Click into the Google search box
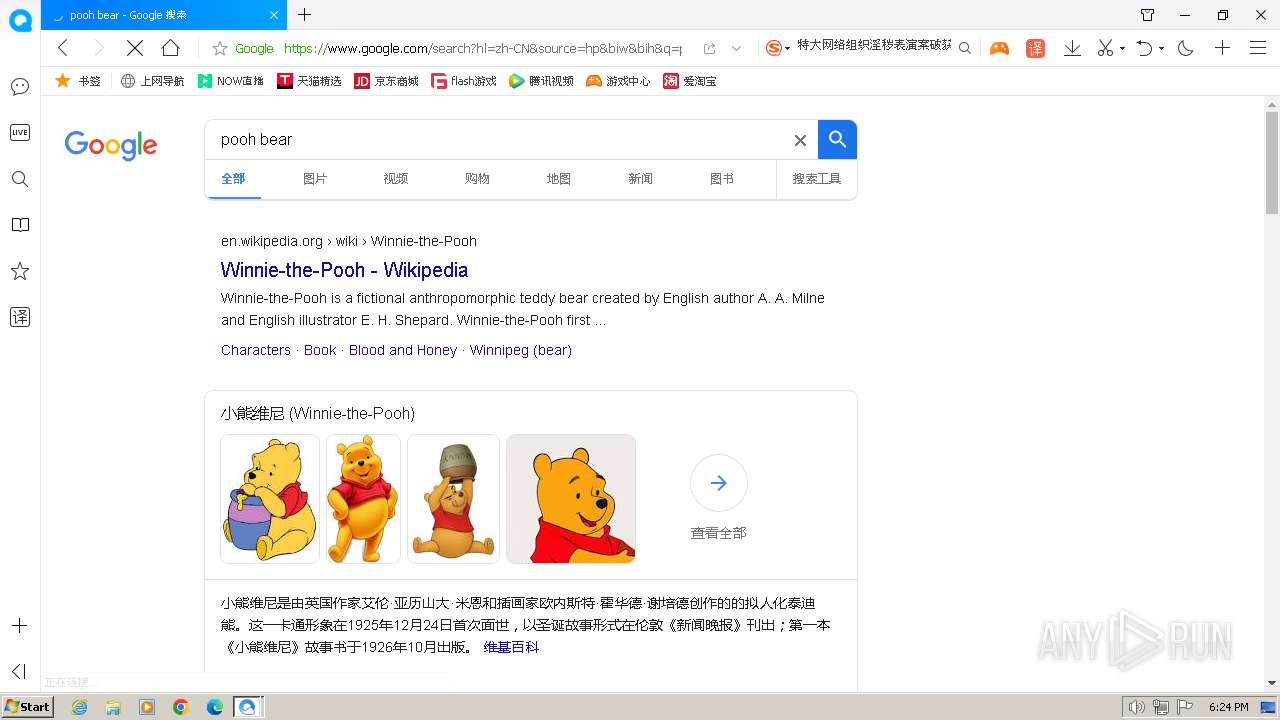This screenshot has width=1280, height=720. point(500,140)
